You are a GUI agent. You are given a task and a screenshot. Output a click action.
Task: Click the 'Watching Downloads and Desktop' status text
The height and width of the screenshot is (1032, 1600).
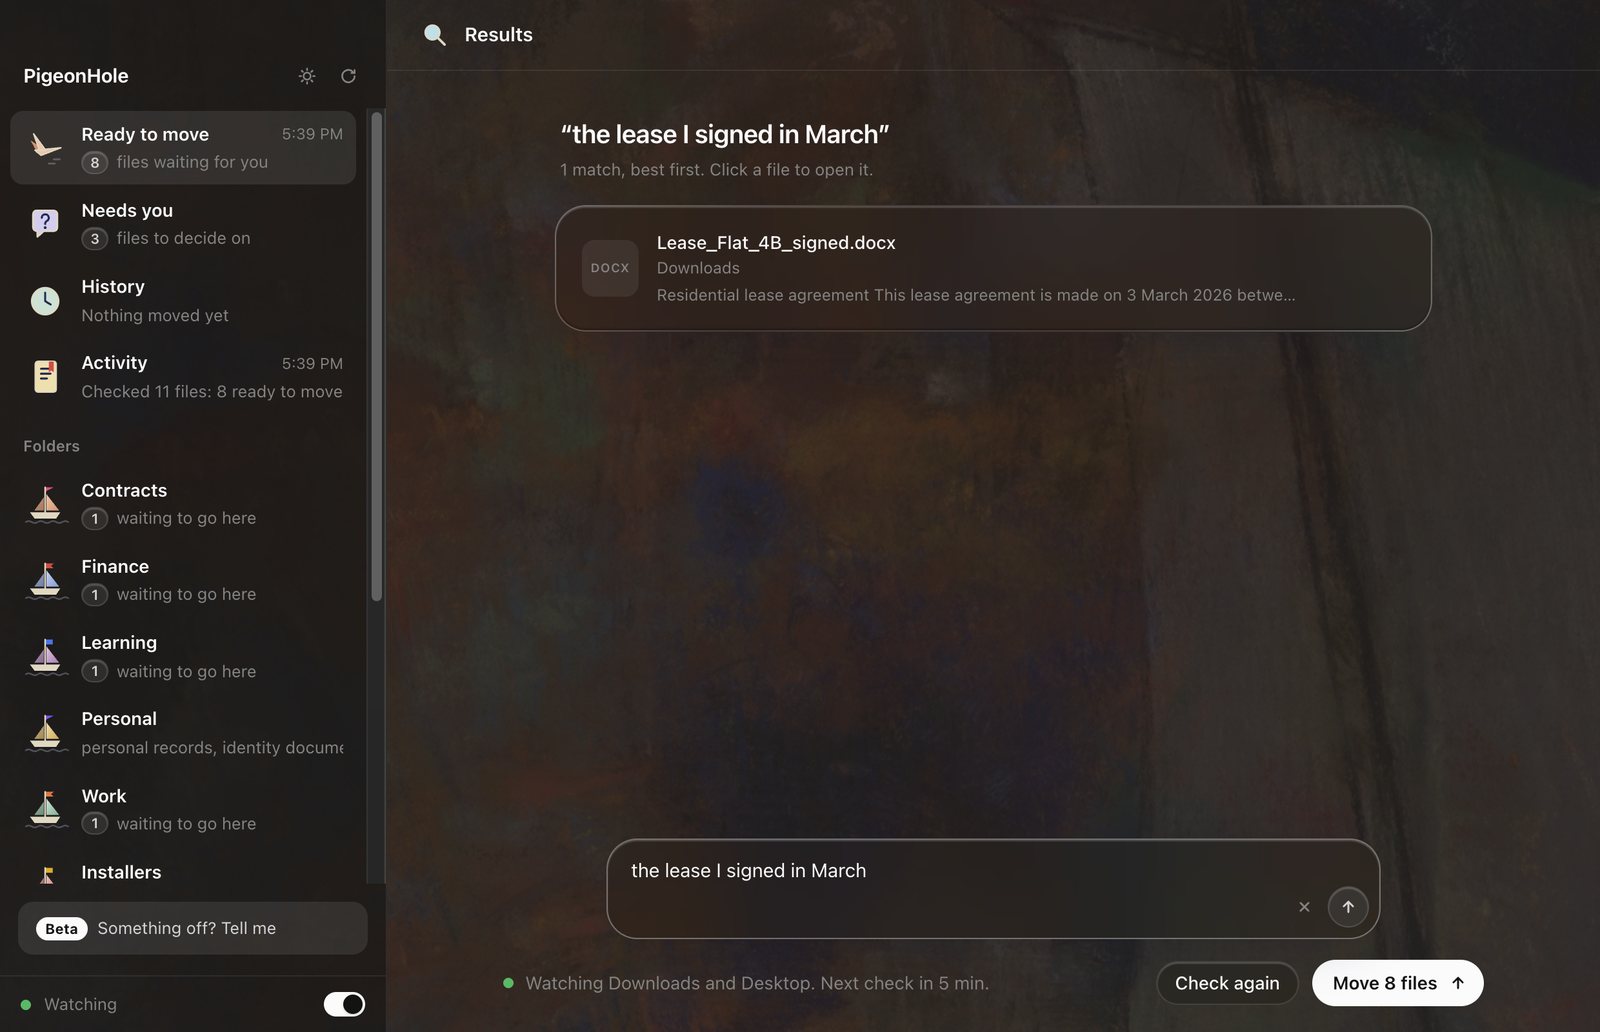(757, 983)
